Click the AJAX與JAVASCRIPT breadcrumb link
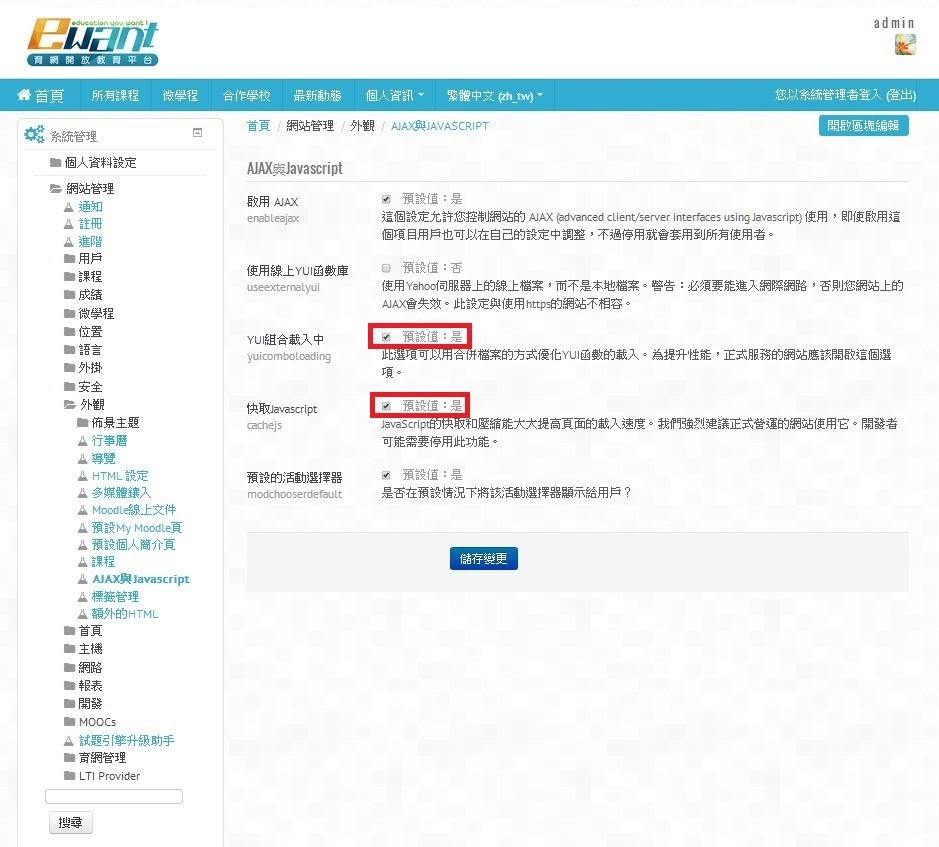 [x=440, y=126]
